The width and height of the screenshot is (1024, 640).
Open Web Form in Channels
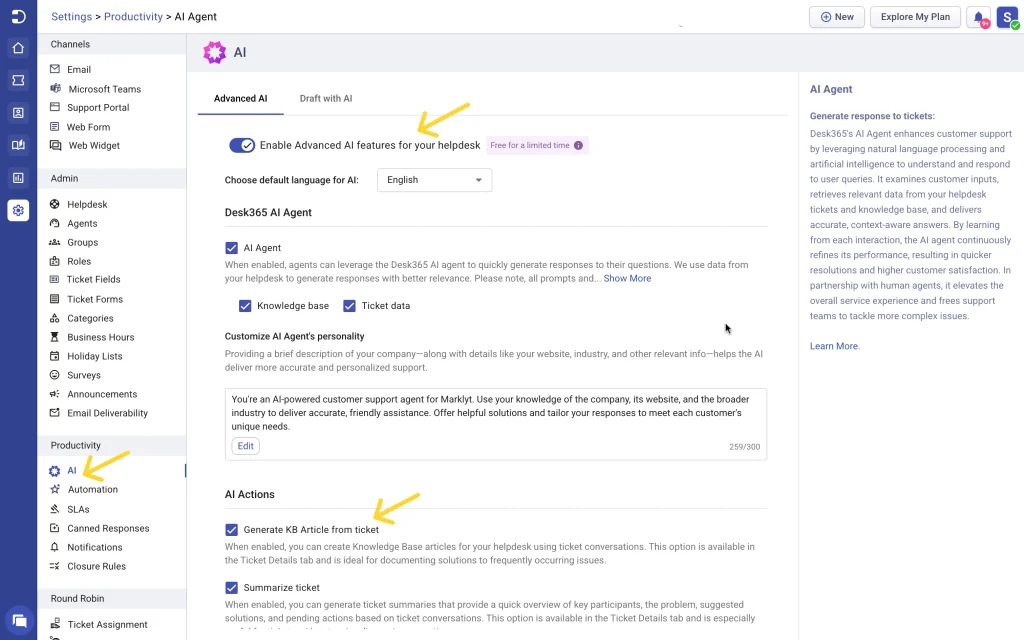point(88,127)
